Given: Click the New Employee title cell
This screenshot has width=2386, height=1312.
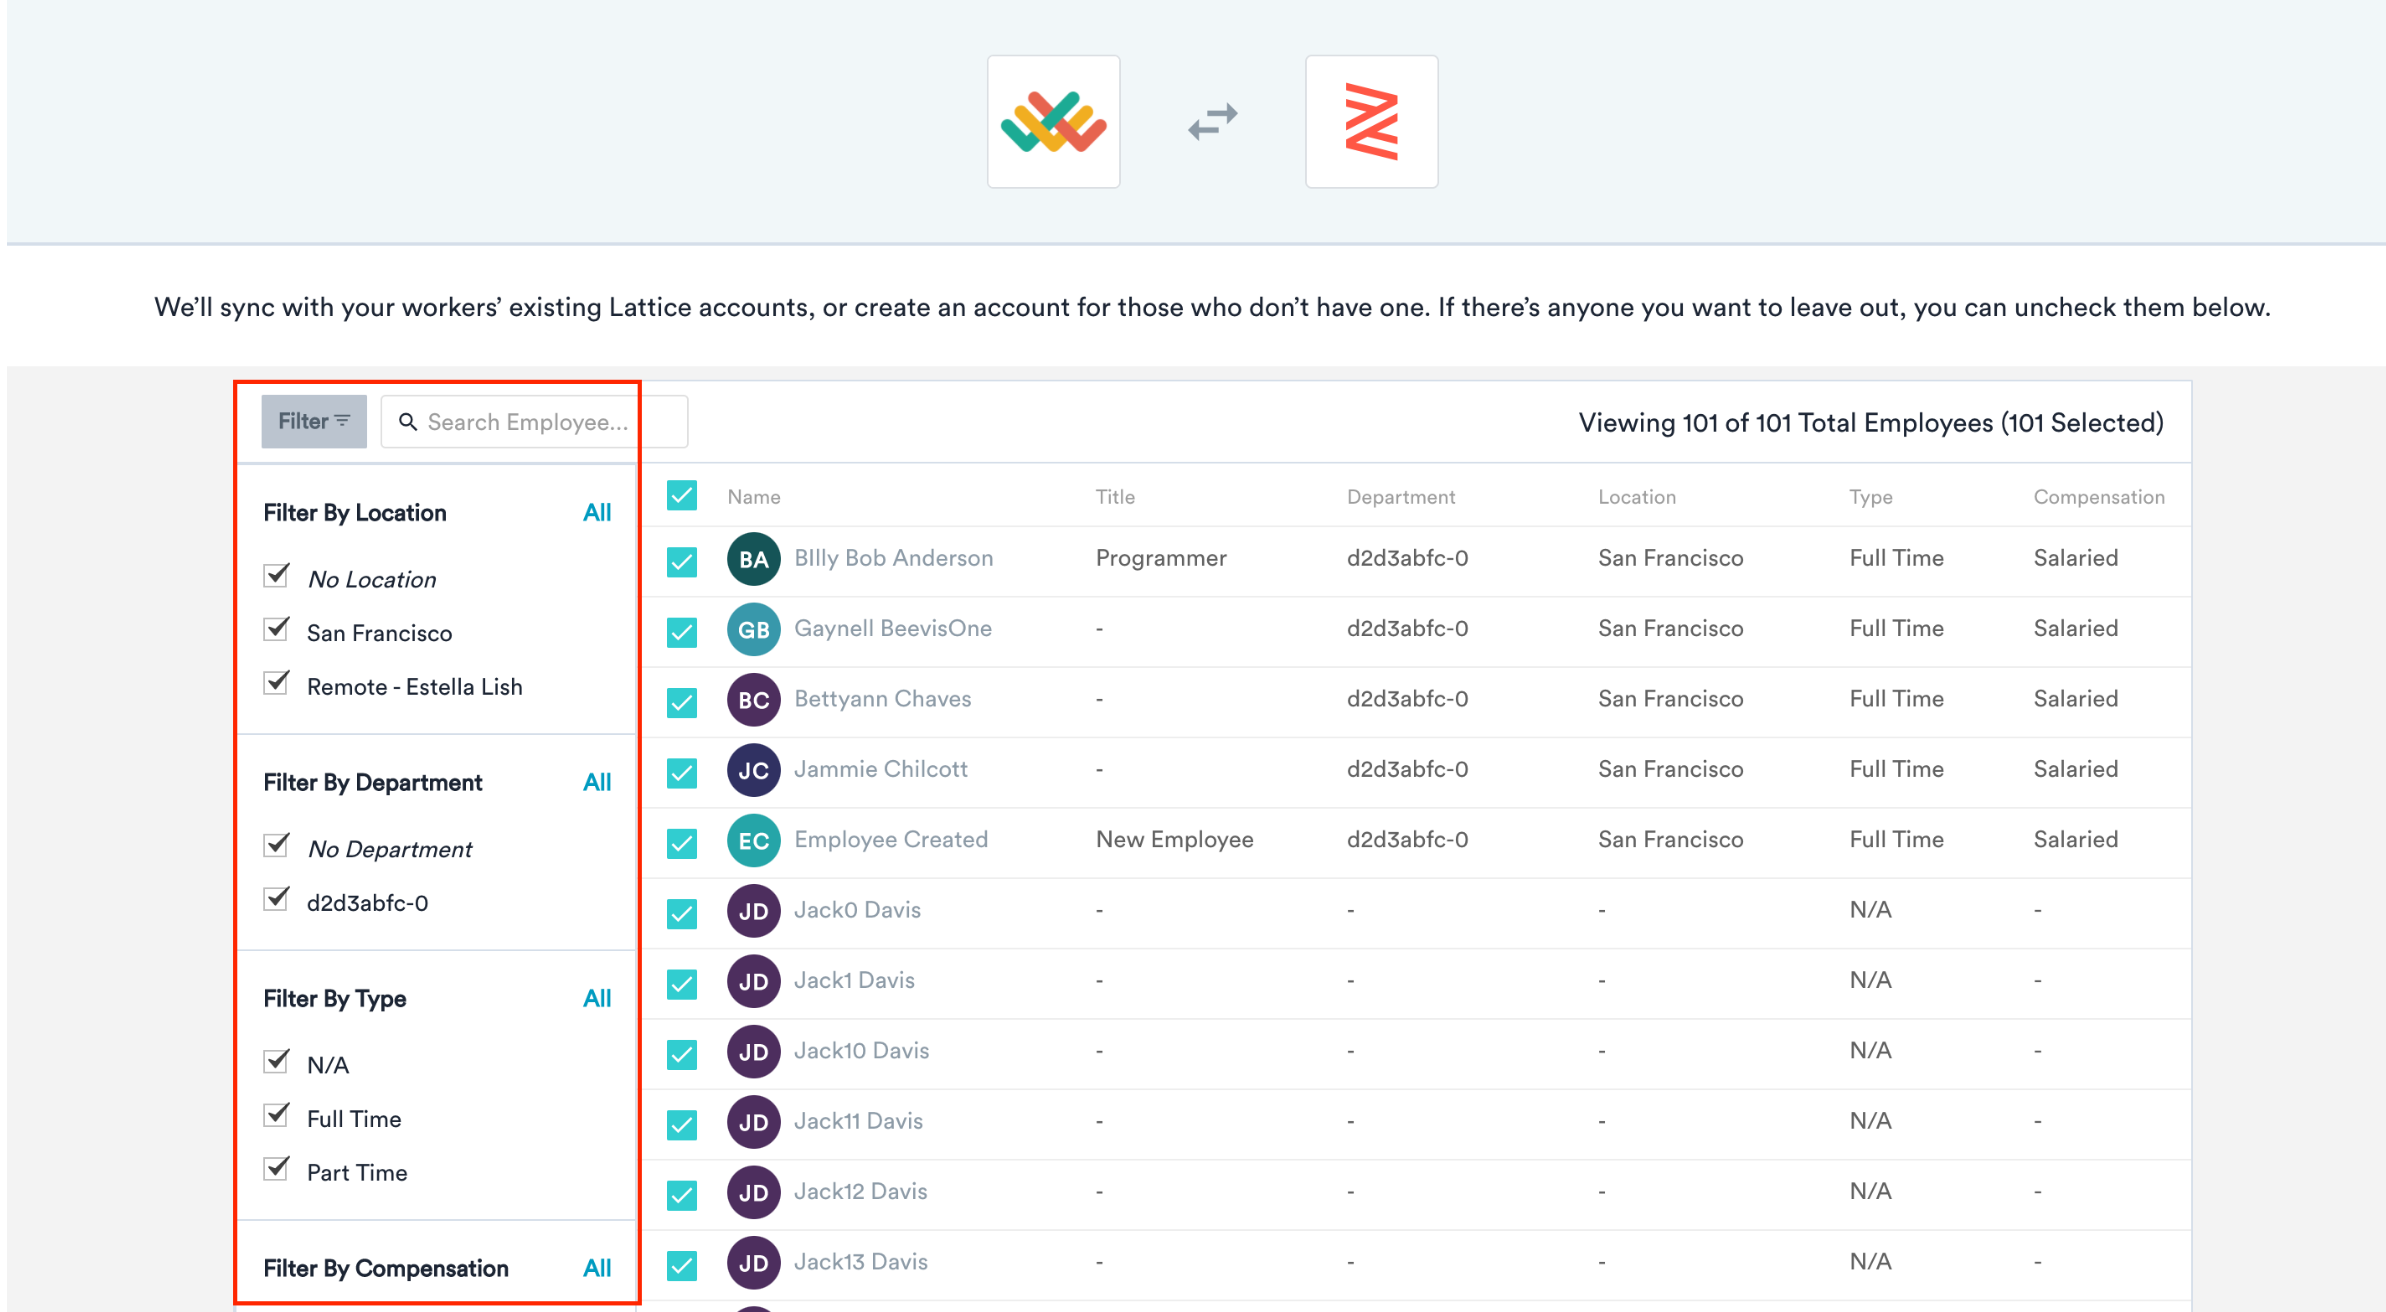Looking at the screenshot, I should pos(1175,840).
